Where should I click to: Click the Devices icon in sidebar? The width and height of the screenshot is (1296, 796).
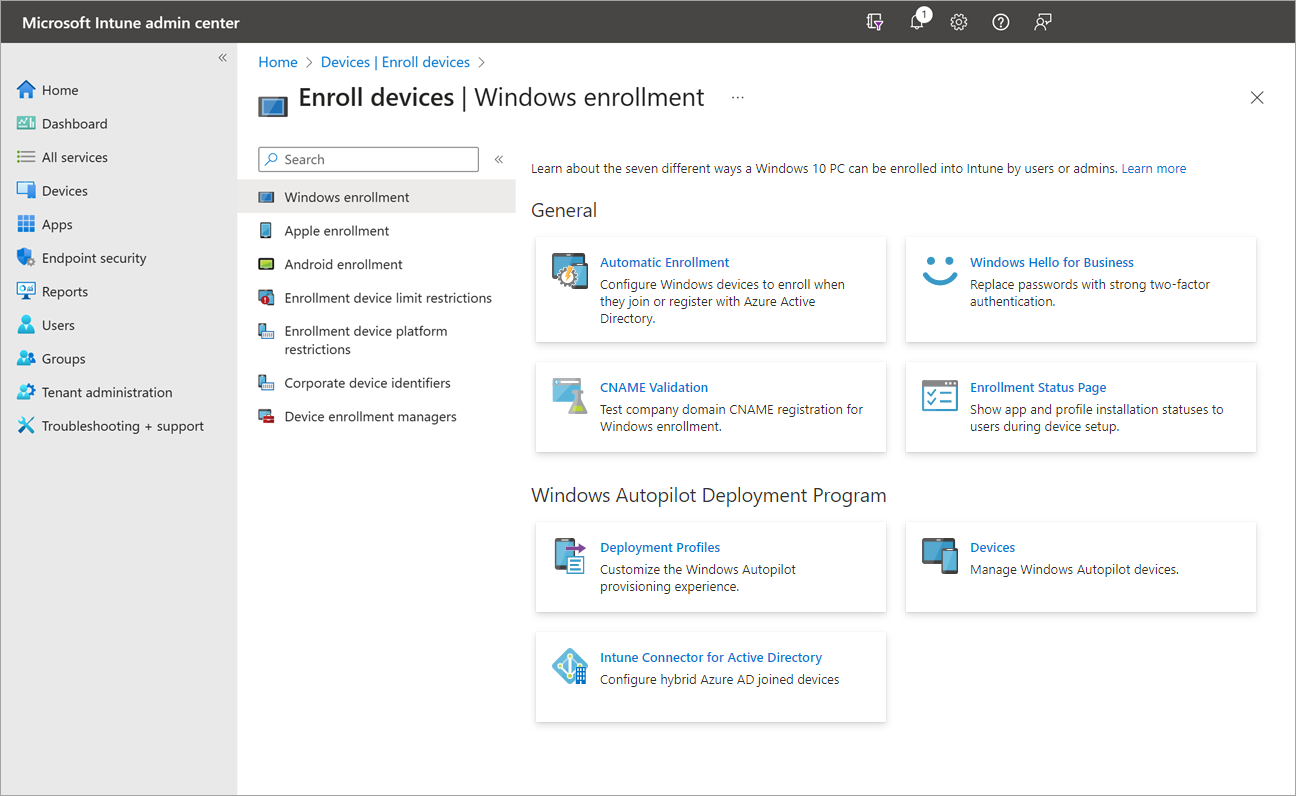point(26,191)
